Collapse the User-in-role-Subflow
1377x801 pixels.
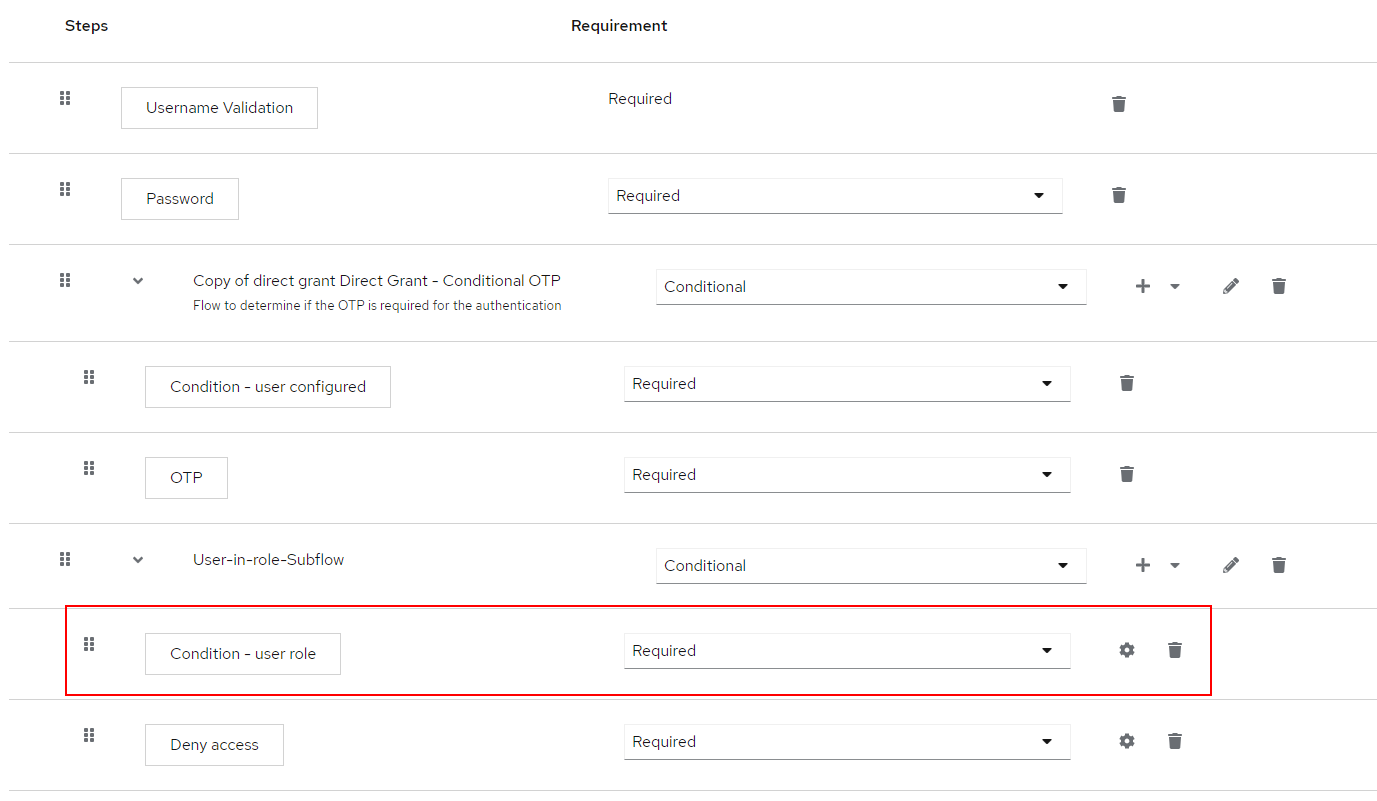coord(137,559)
